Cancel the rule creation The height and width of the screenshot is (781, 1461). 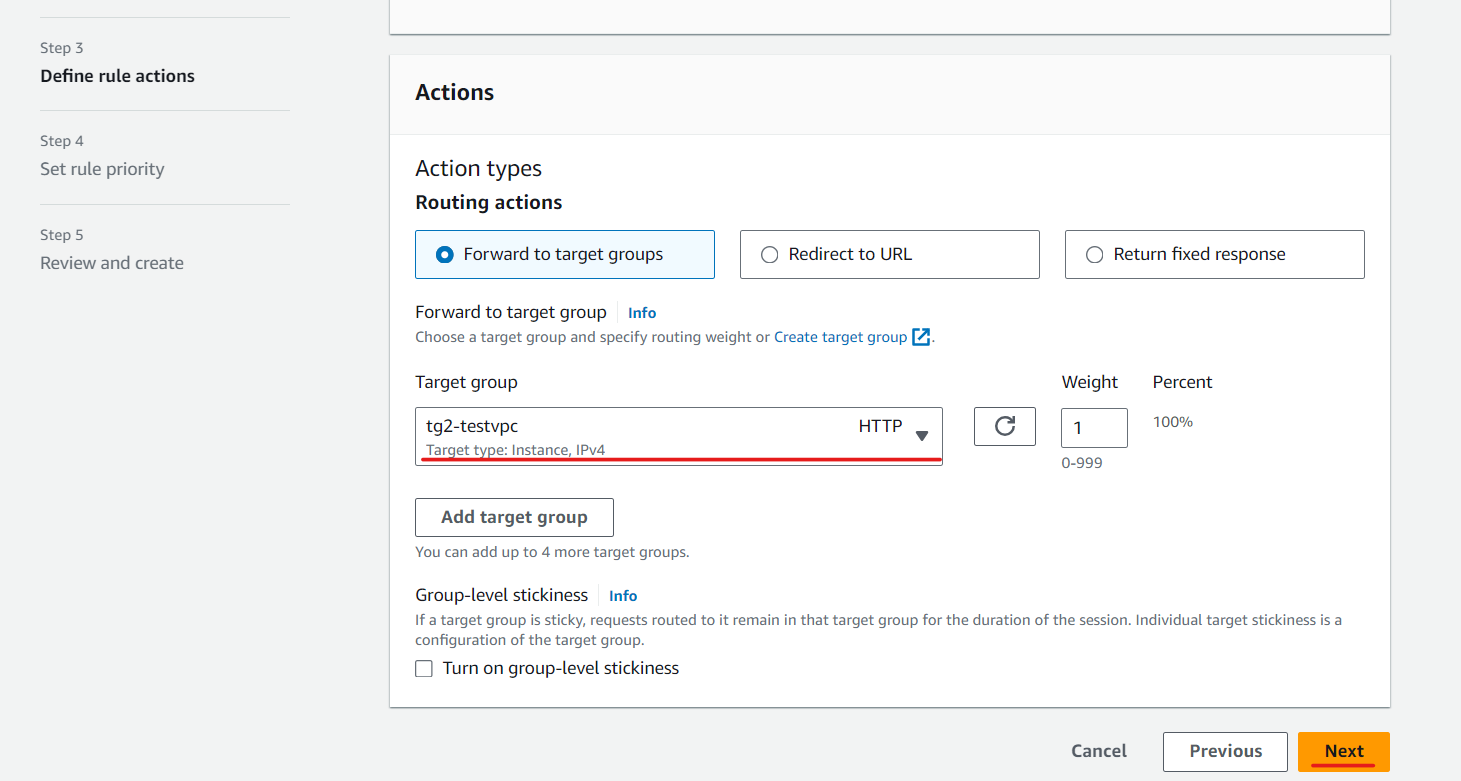[1099, 751]
